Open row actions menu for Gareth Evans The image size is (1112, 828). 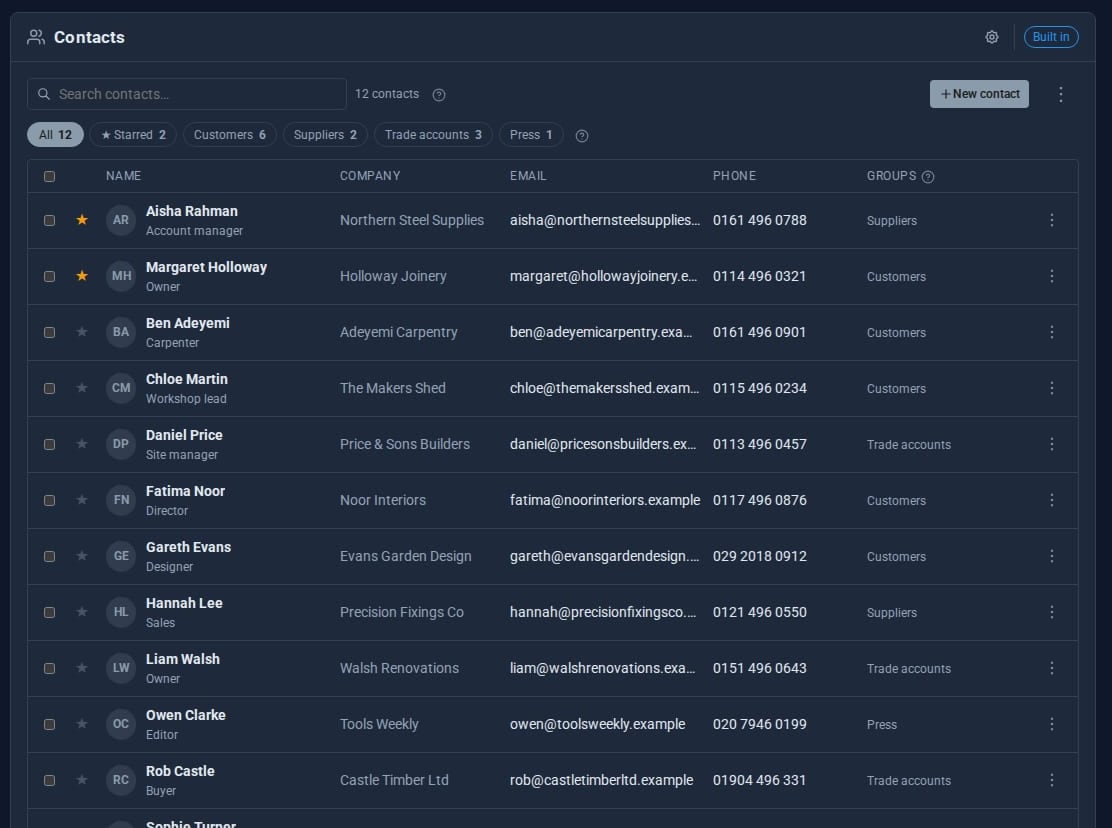coord(1052,556)
